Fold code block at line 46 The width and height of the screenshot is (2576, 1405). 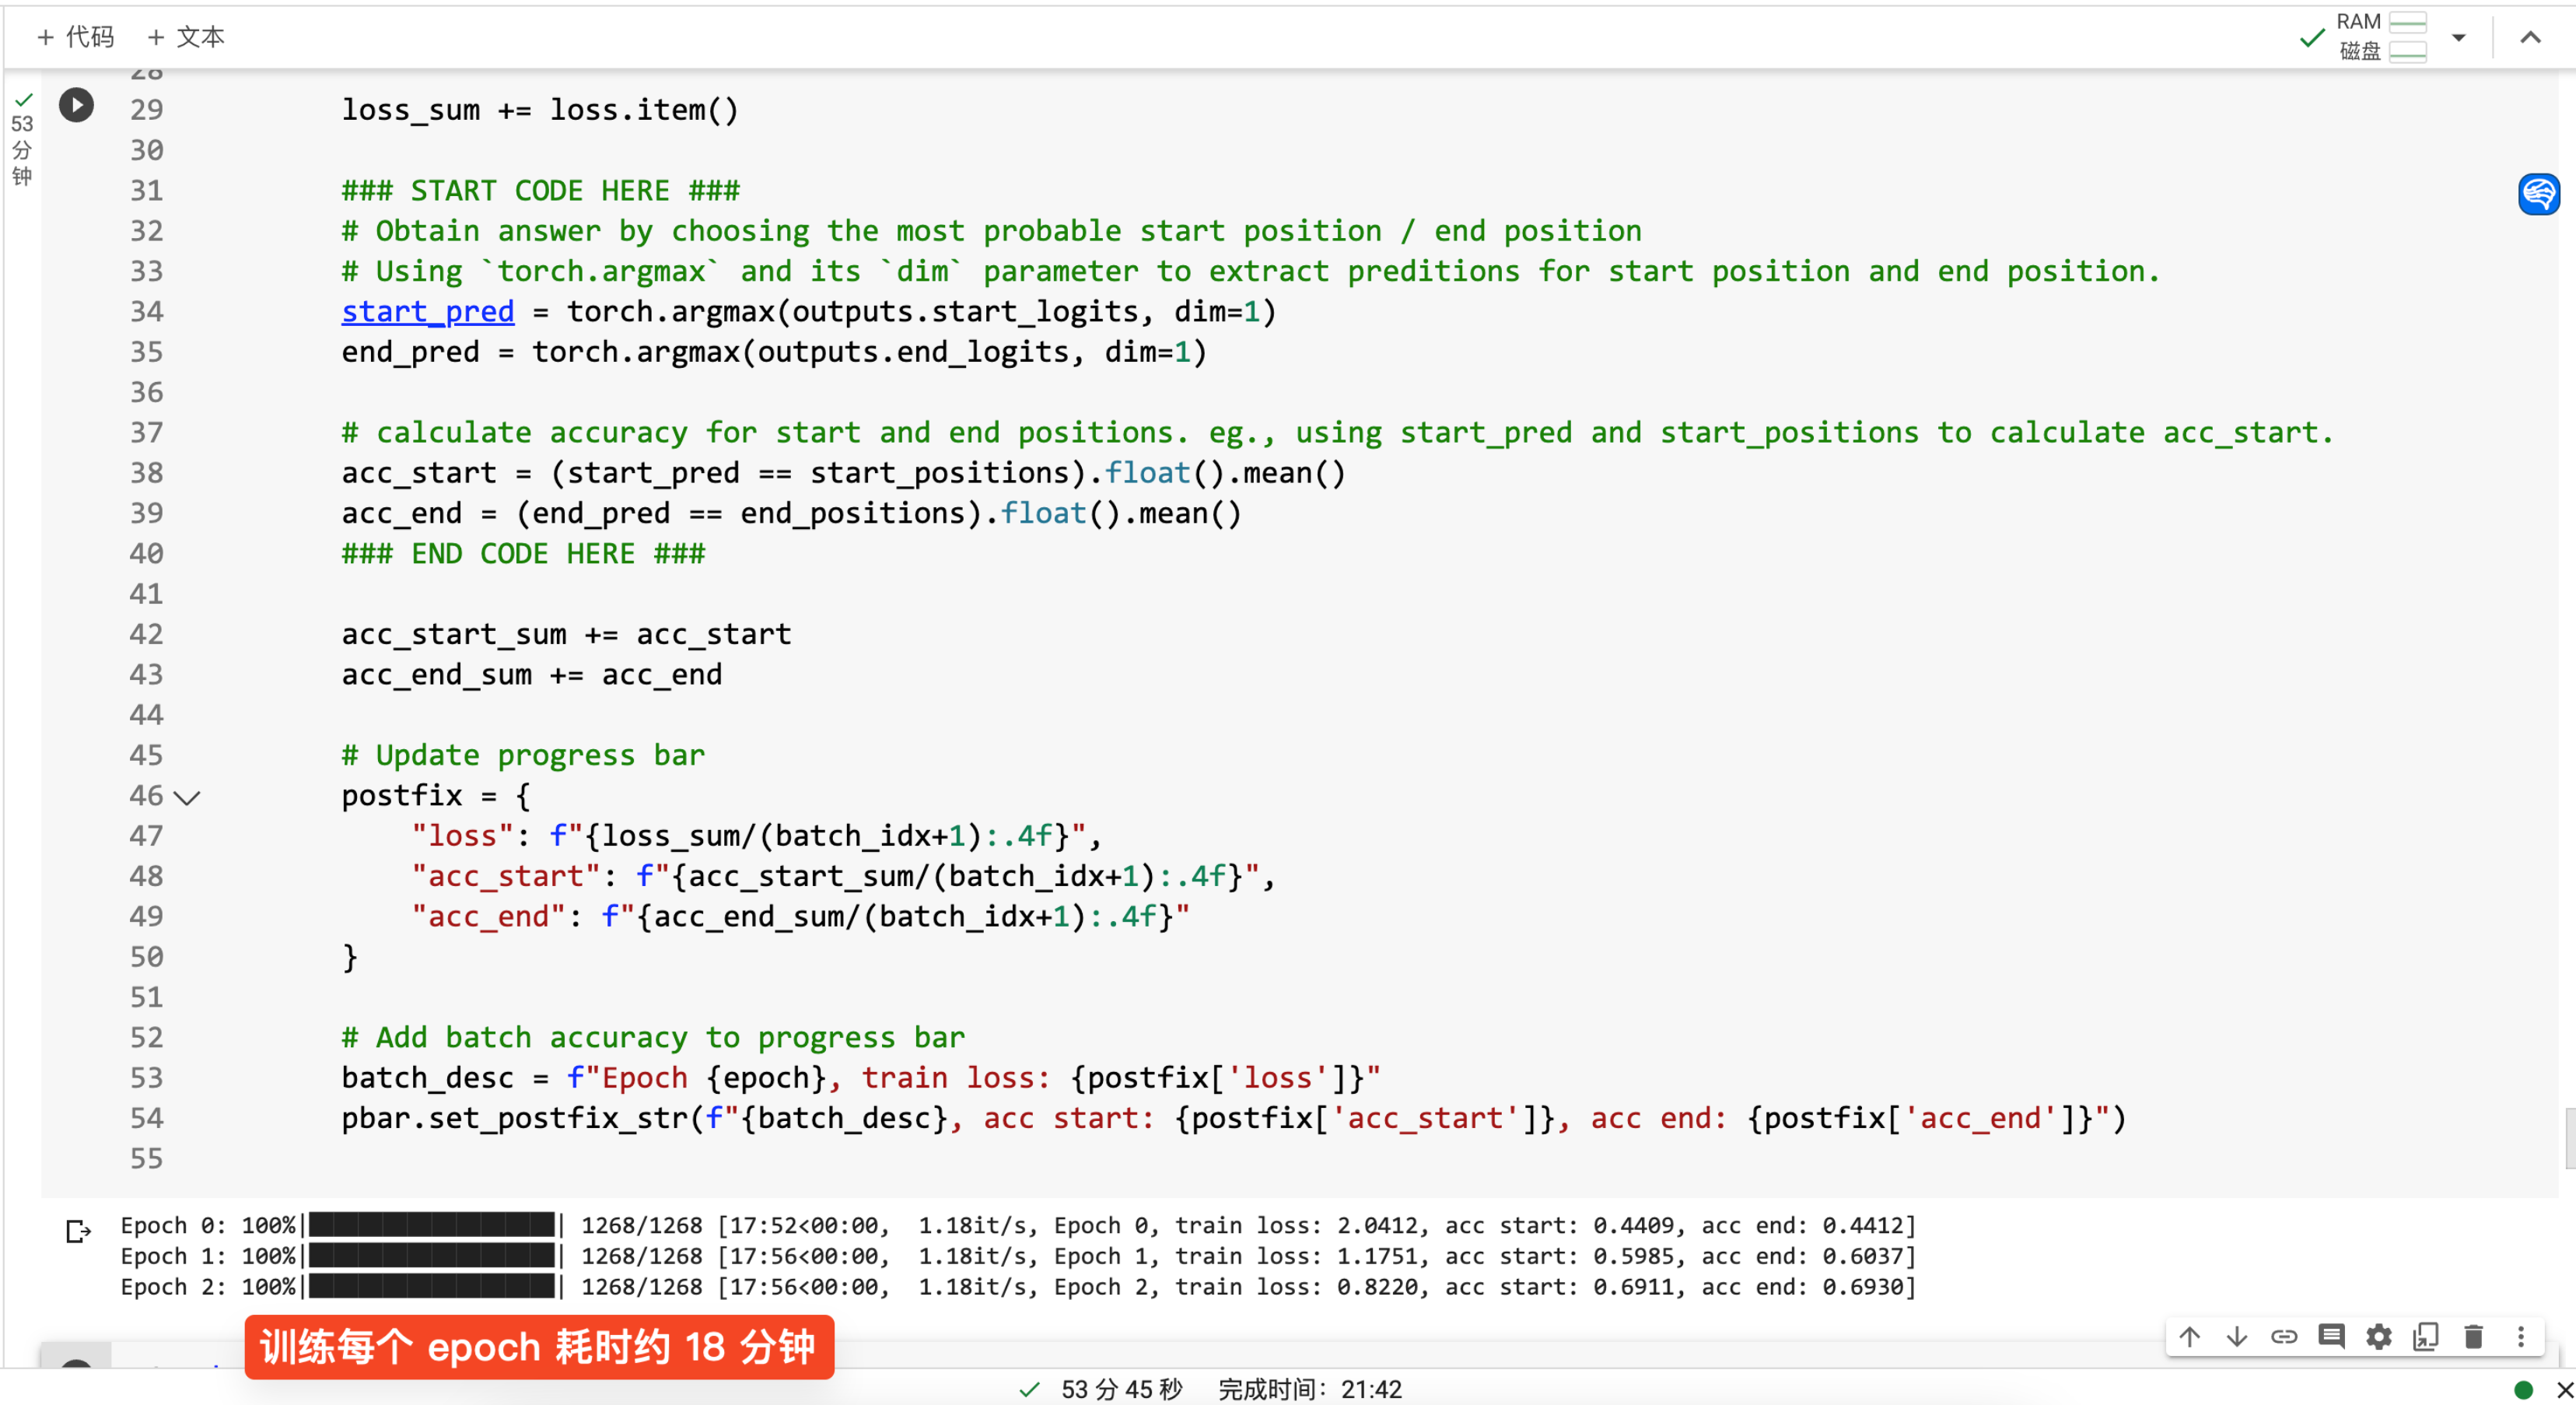tap(187, 797)
